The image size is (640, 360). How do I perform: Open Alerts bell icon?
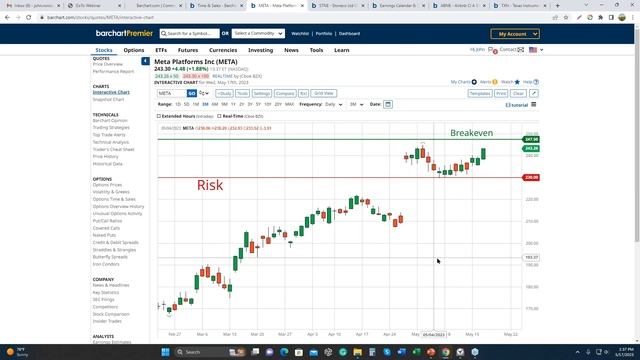495,82
